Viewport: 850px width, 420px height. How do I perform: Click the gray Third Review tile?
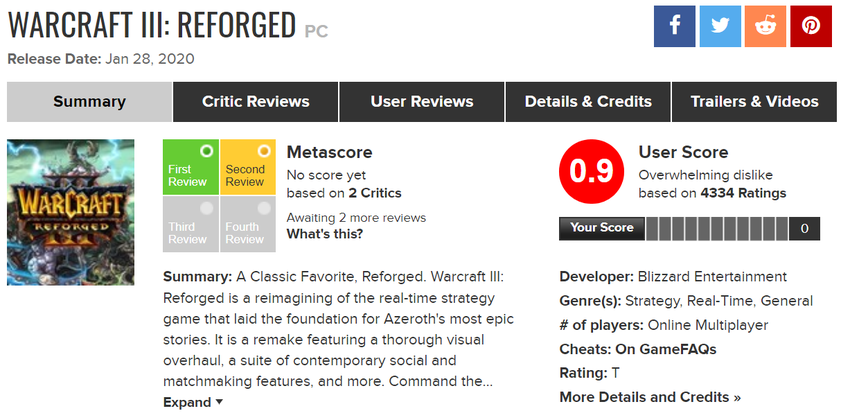pyautogui.click(x=190, y=224)
